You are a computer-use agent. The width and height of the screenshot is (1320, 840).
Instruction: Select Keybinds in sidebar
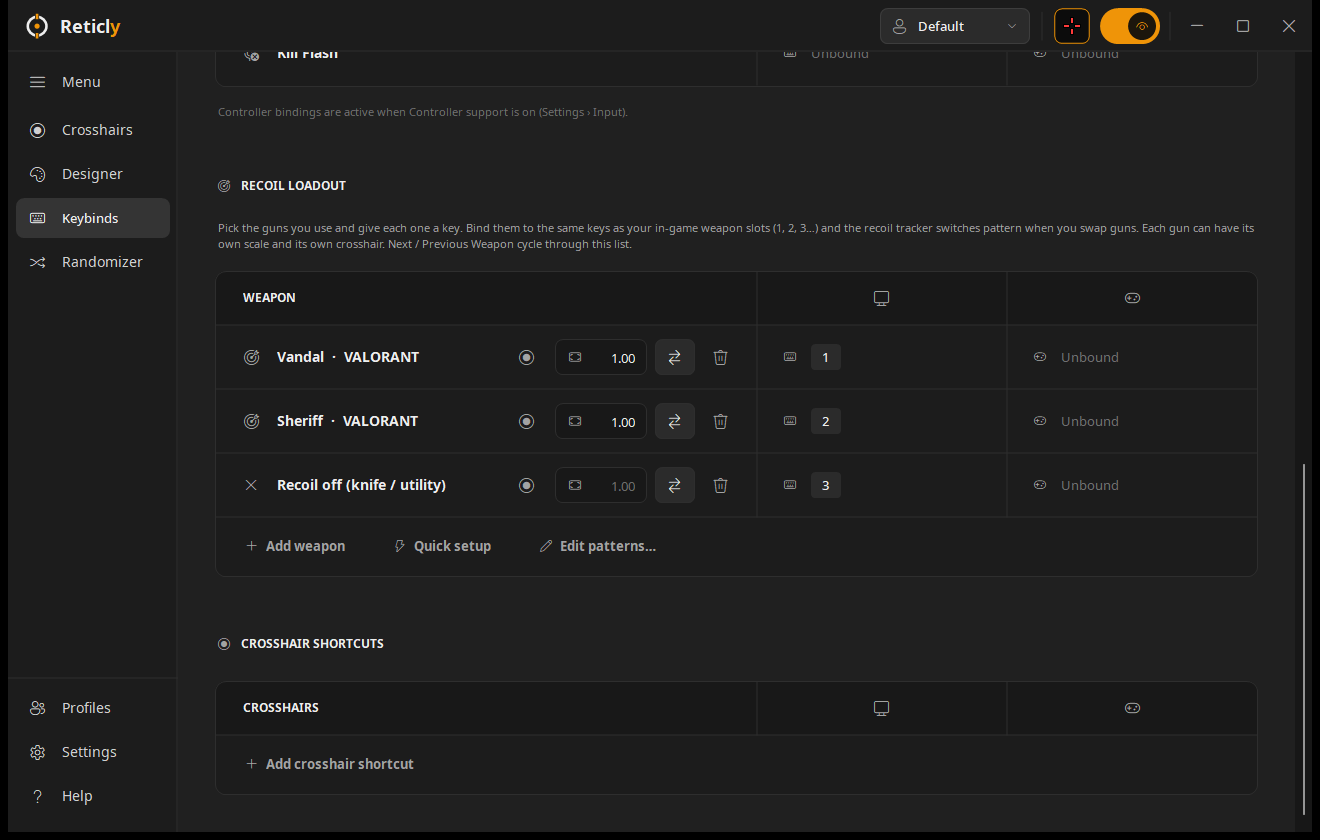point(93,218)
